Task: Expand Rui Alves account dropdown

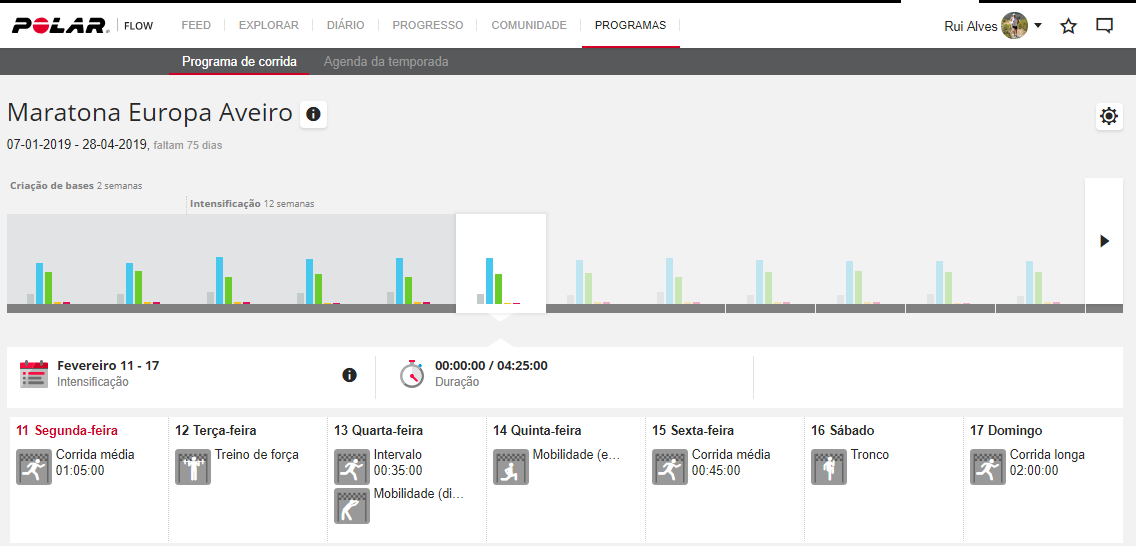Action: [x=1037, y=26]
